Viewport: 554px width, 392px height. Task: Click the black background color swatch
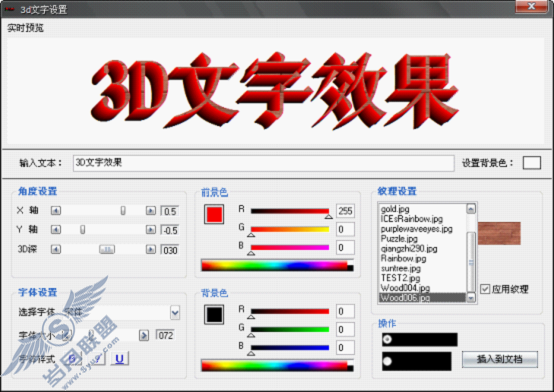214,315
